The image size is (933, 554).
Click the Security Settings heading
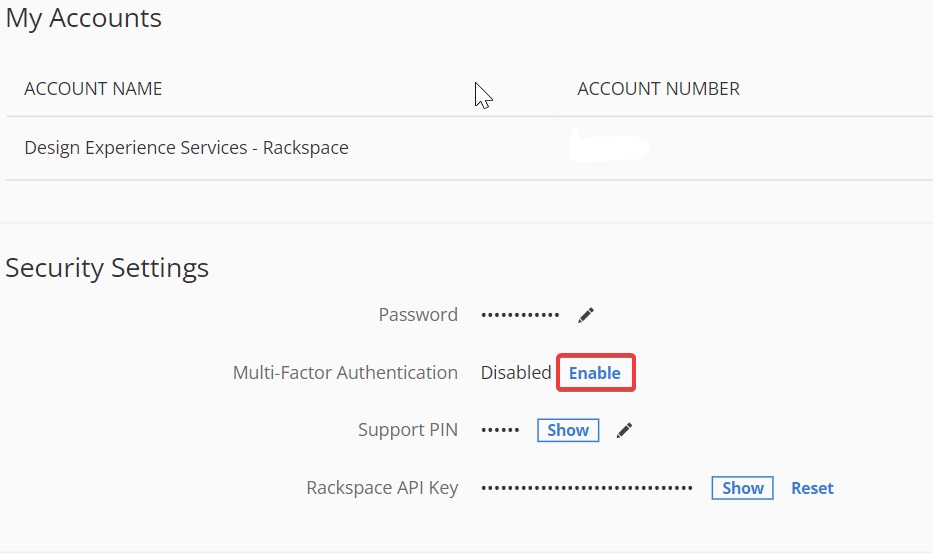pos(107,268)
